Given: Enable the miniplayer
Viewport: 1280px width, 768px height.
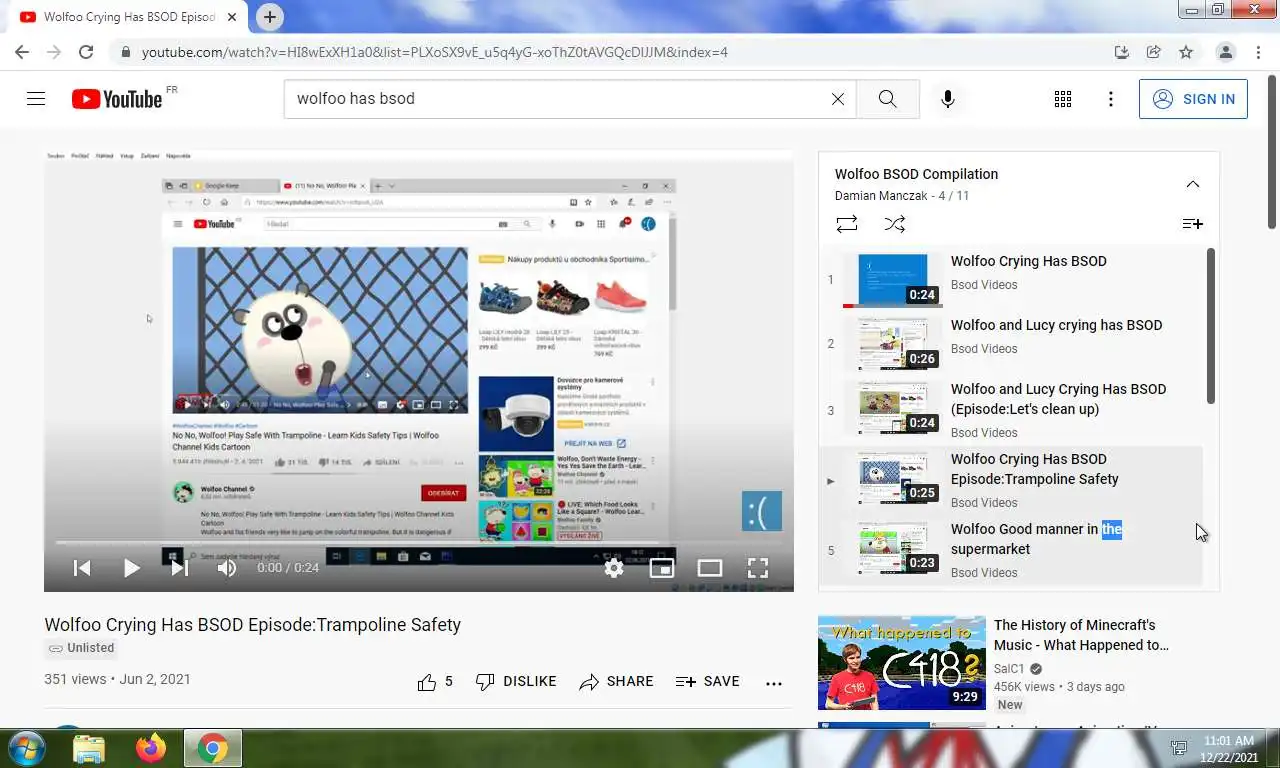Looking at the screenshot, I should click(662, 568).
